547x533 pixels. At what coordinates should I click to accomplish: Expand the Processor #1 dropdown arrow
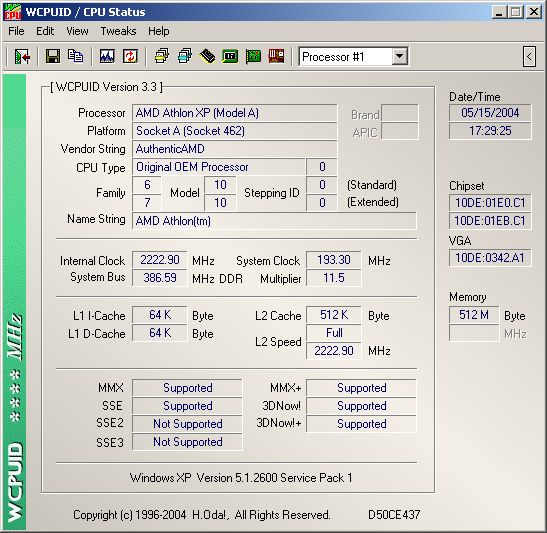coord(399,56)
